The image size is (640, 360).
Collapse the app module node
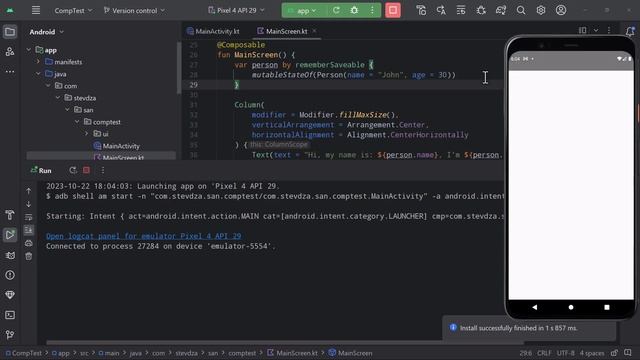[29, 50]
